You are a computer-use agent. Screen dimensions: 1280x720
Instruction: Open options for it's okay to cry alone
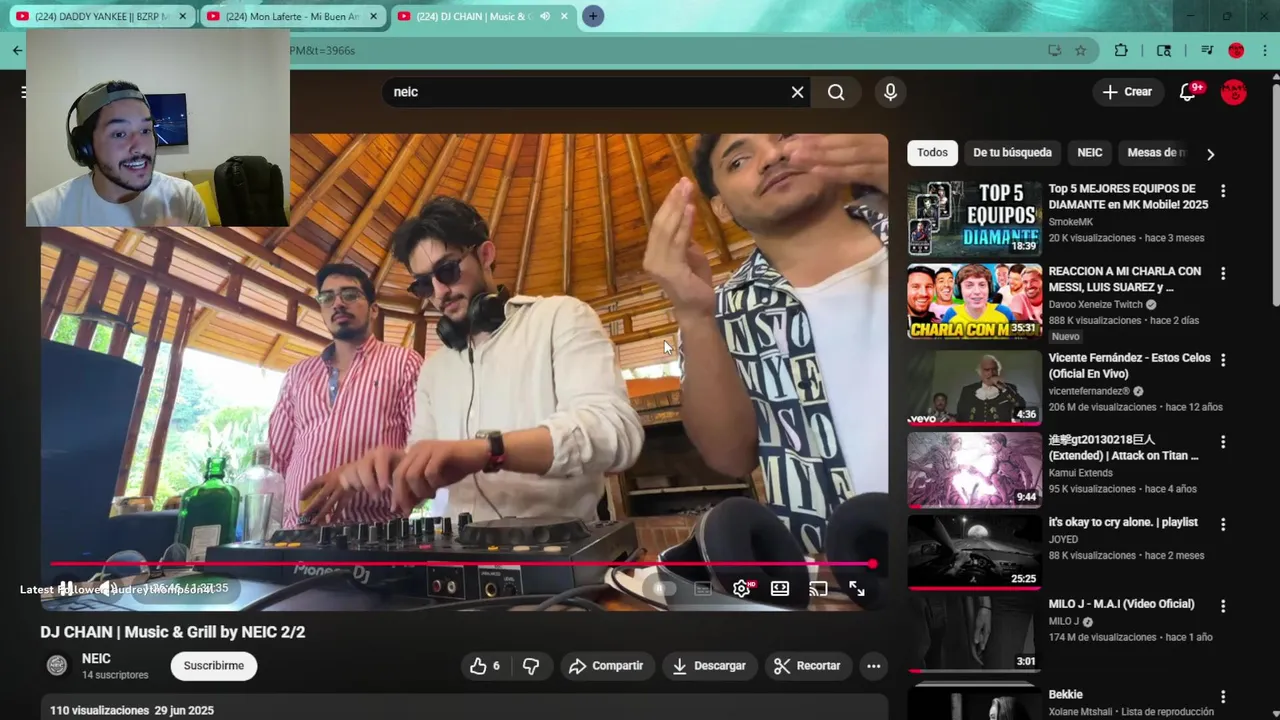pyautogui.click(x=1222, y=524)
